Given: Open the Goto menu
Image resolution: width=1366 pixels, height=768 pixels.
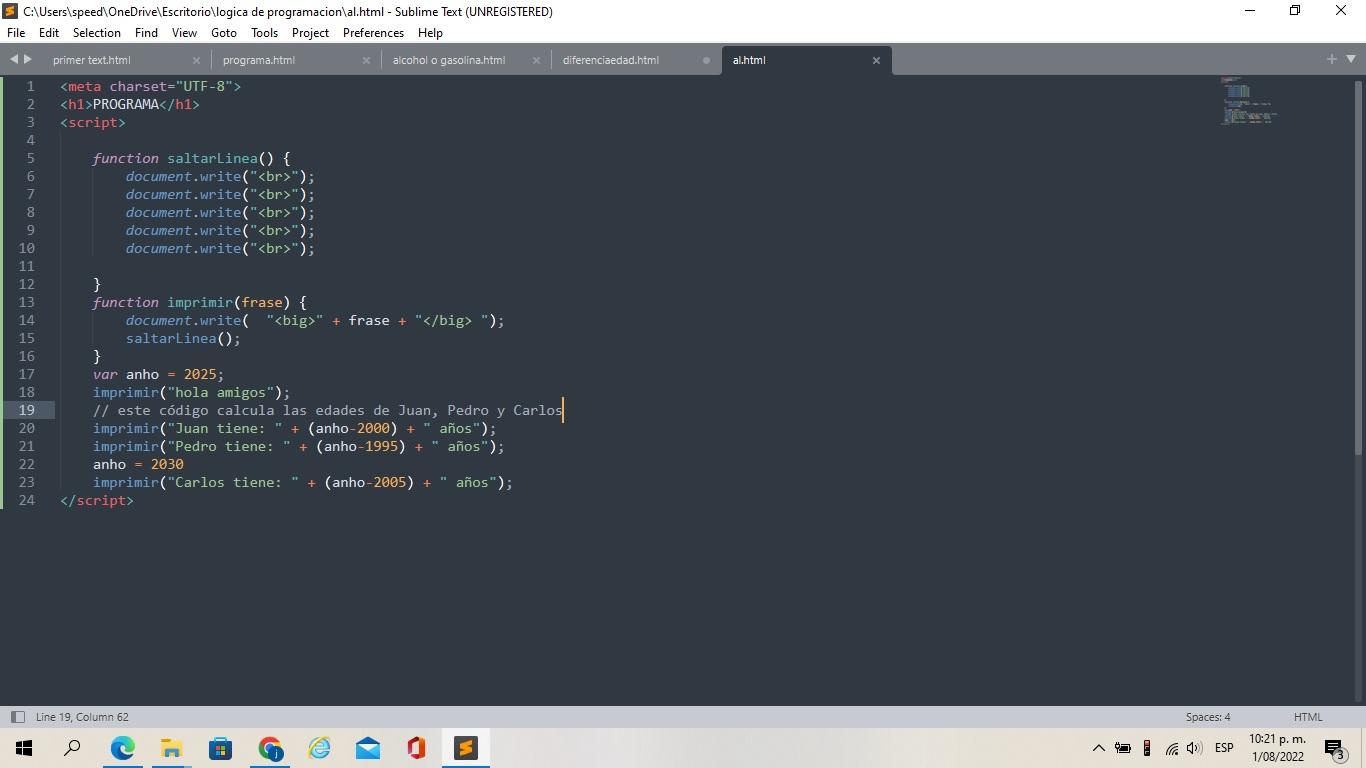Looking at the screenshot, I should pos(224,33).
